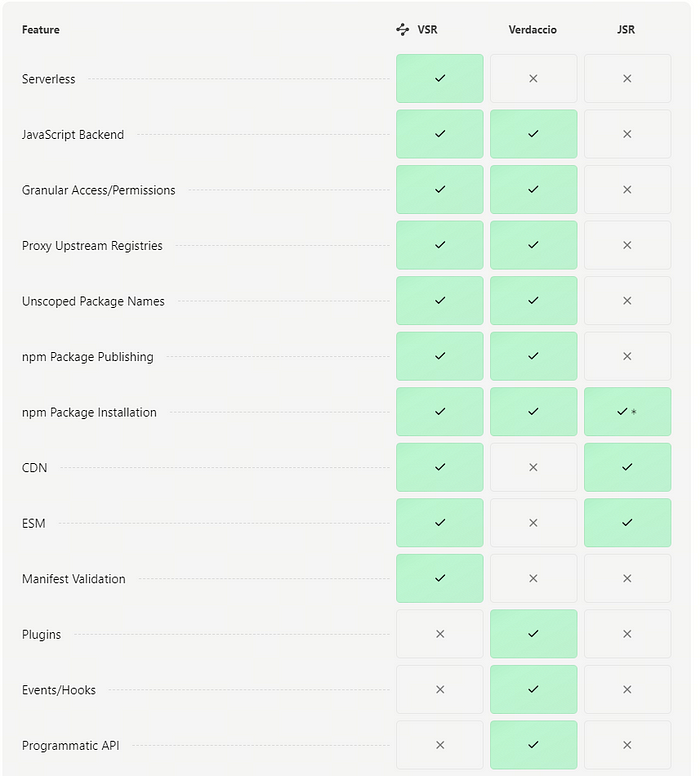Click the JSR cross for JavaScript Backend
Image resolution: width=700 pixels, height=776 pixels.
click(627, 134)
